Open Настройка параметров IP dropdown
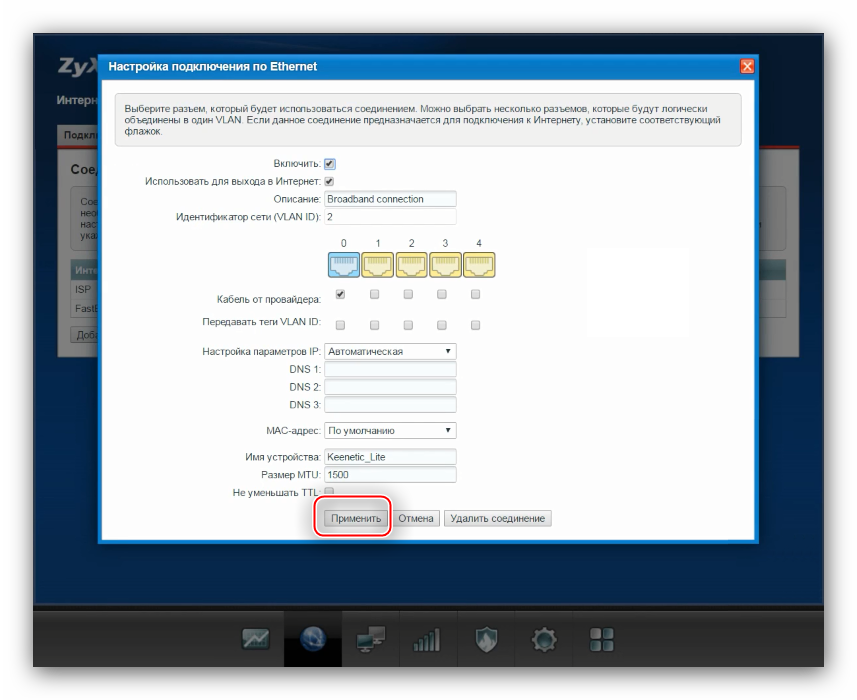857x700 pixels. pos(390,351)
